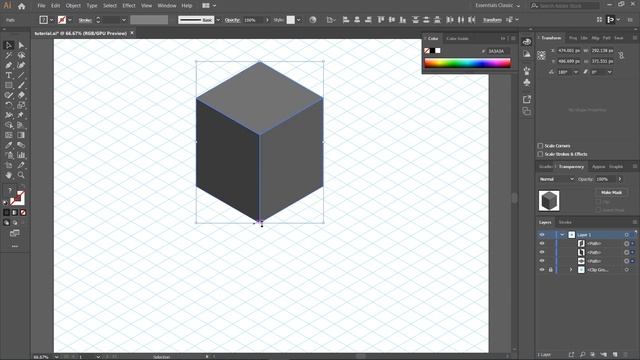Select the Rectangle tool
Screen dimensions: 640x360
9,85
